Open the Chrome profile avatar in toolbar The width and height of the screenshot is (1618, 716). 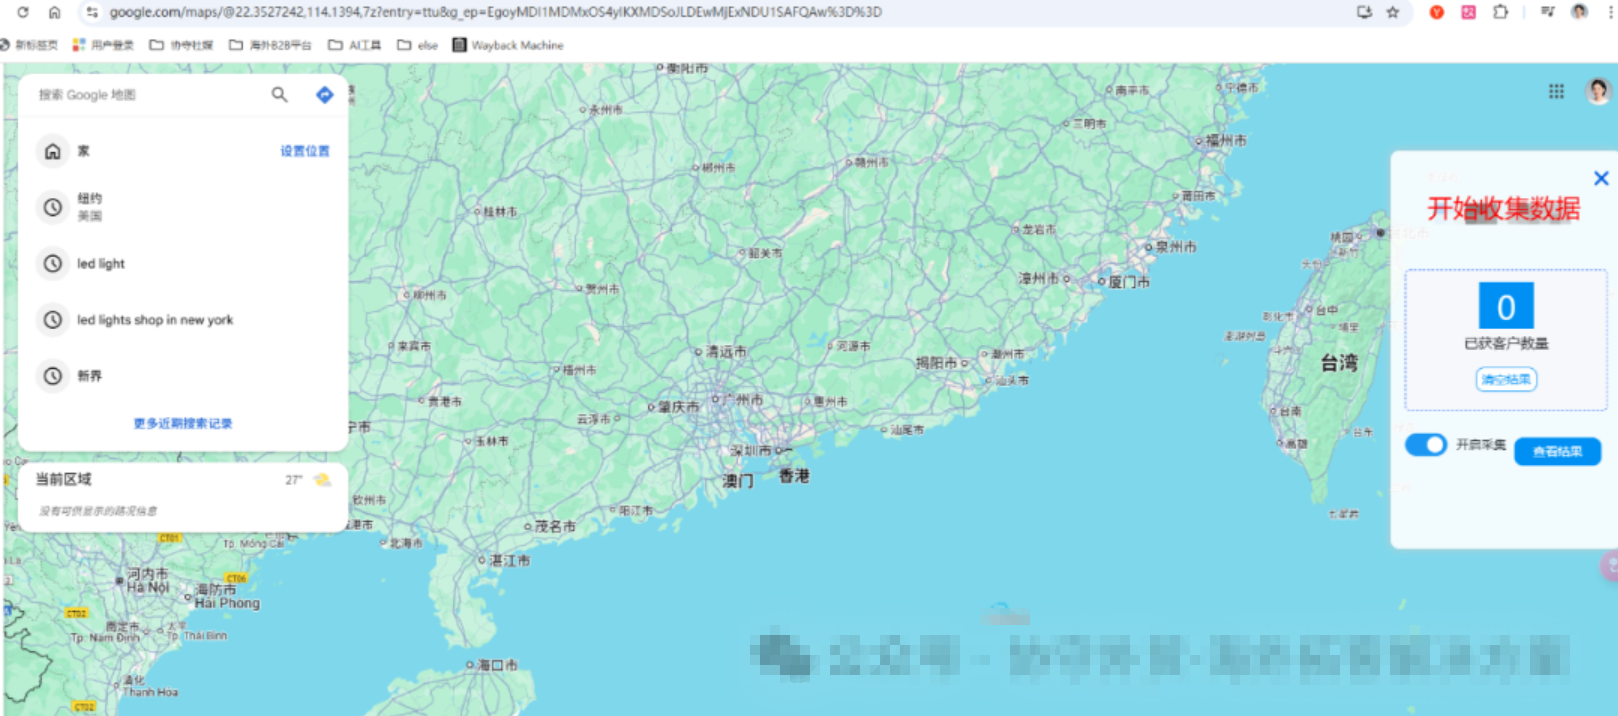[1580, 12]
